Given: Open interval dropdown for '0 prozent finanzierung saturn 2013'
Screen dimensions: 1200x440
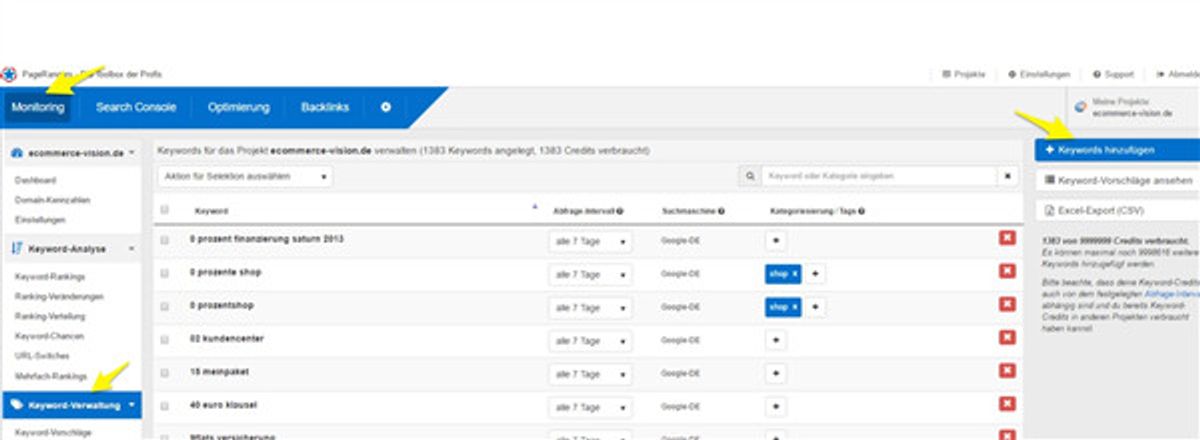Looking at the screenshot, I should pos(590,241).
